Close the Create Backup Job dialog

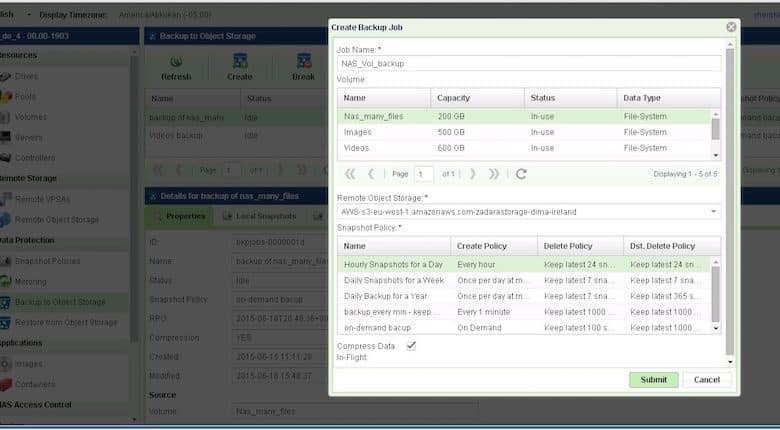[731, 27]
